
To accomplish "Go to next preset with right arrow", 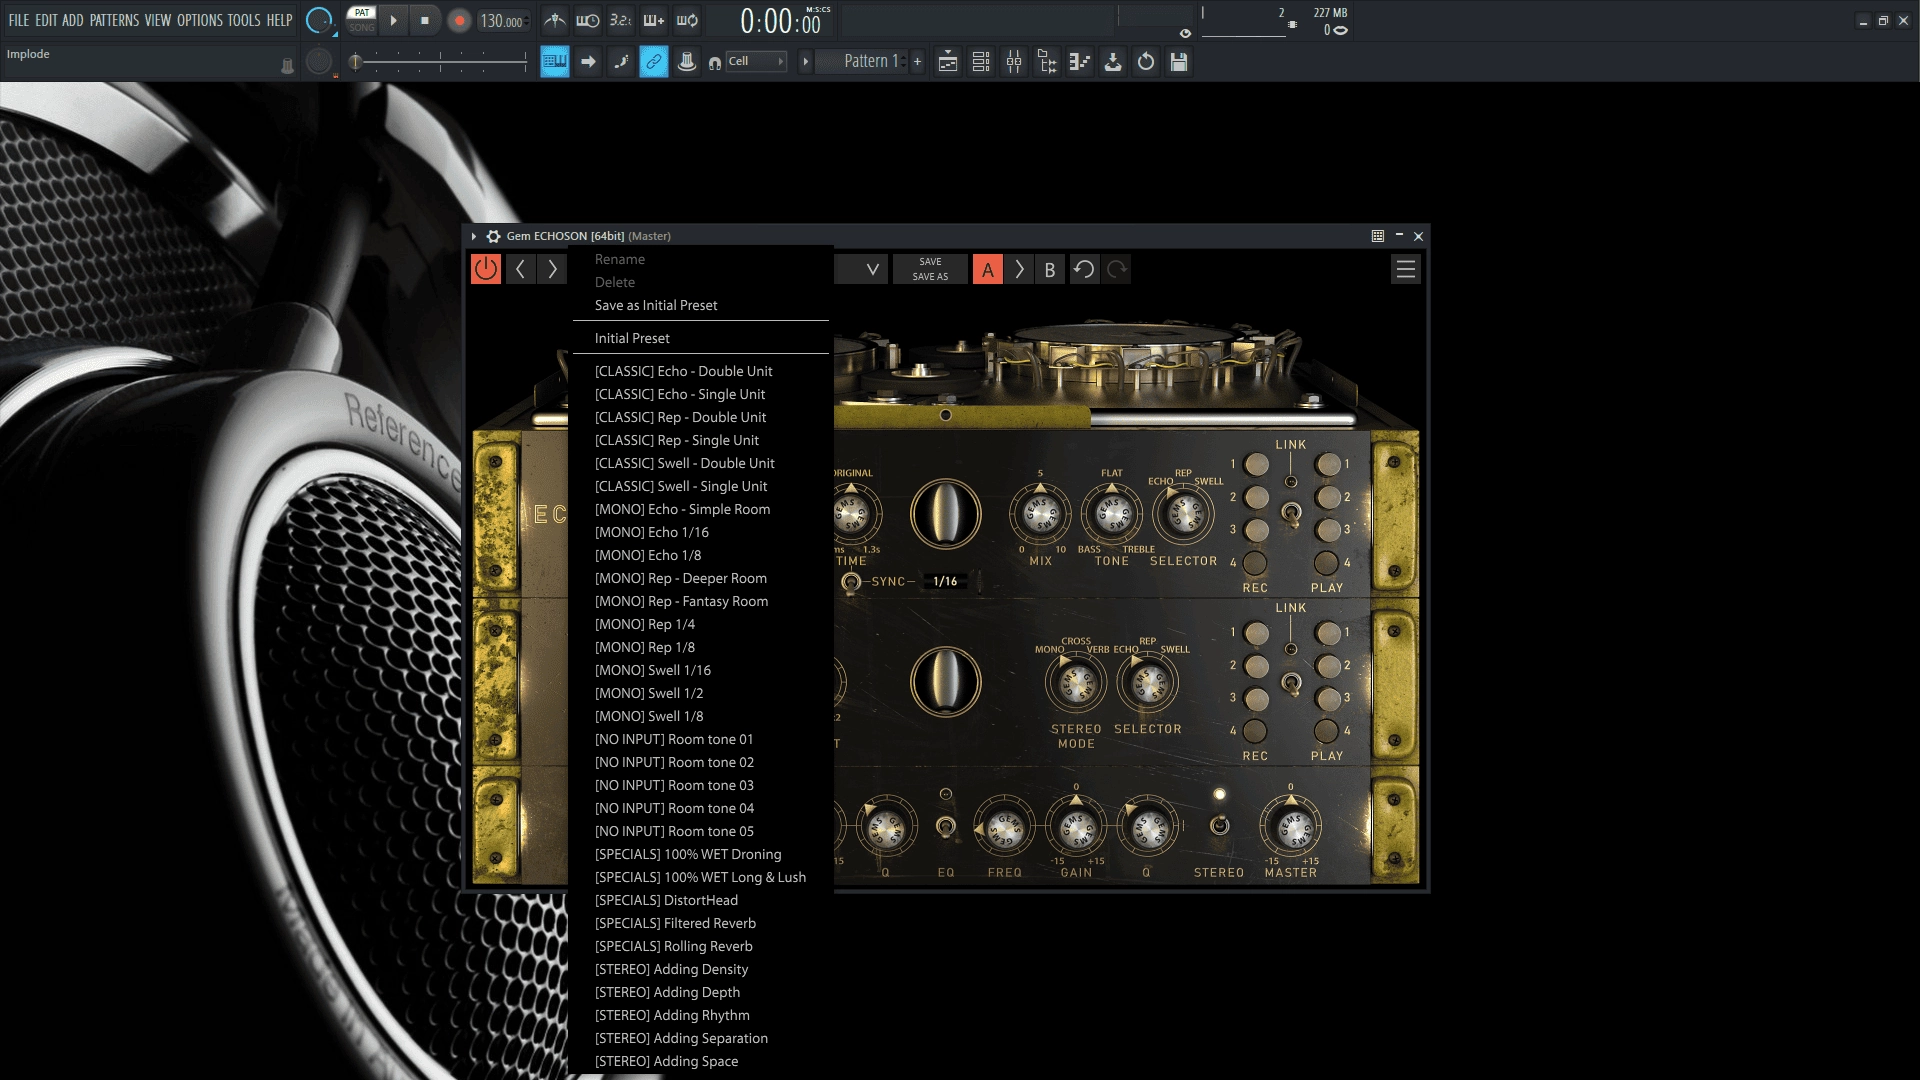I will 552,269.
